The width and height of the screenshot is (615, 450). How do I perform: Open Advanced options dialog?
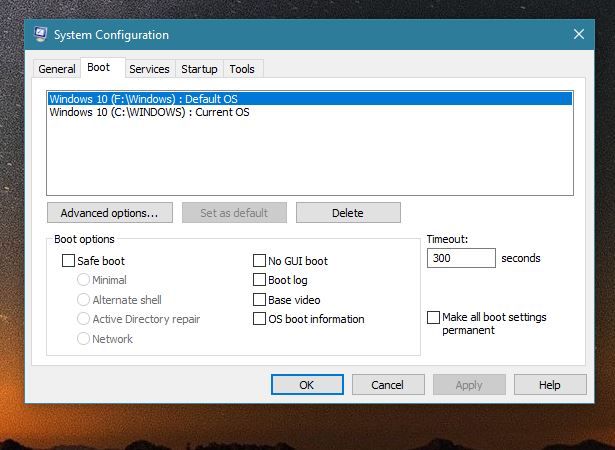[x=110, y=213]
